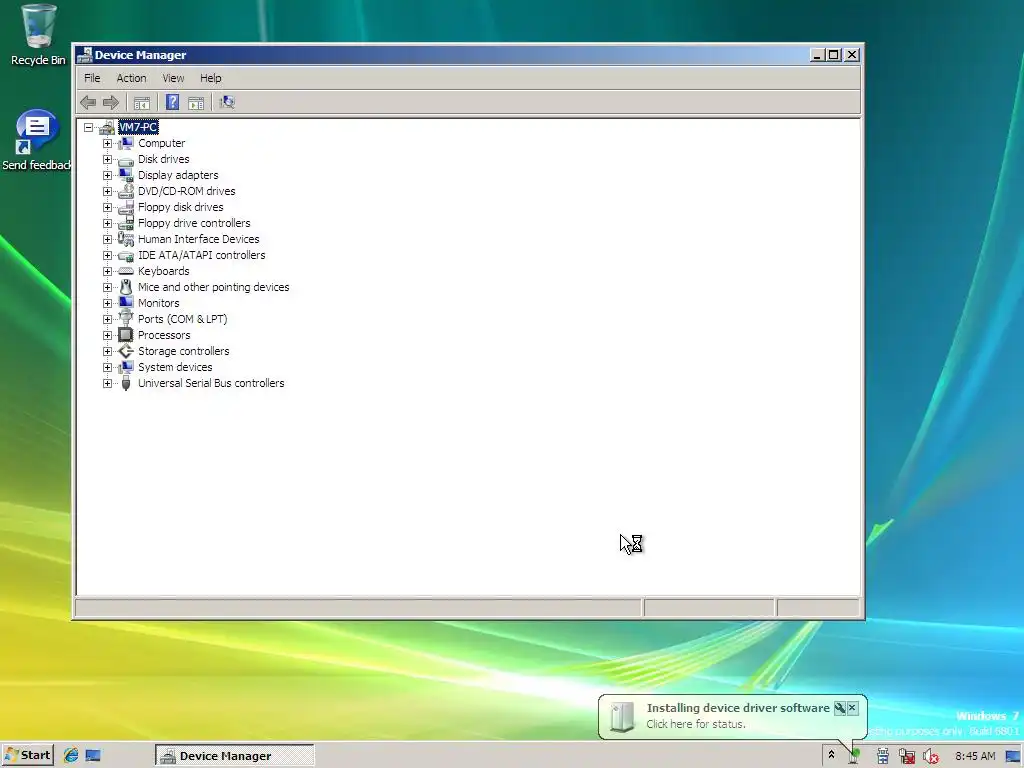
Task: Select the Universal Serial Bus controllers label
Action: coord(211,383)
